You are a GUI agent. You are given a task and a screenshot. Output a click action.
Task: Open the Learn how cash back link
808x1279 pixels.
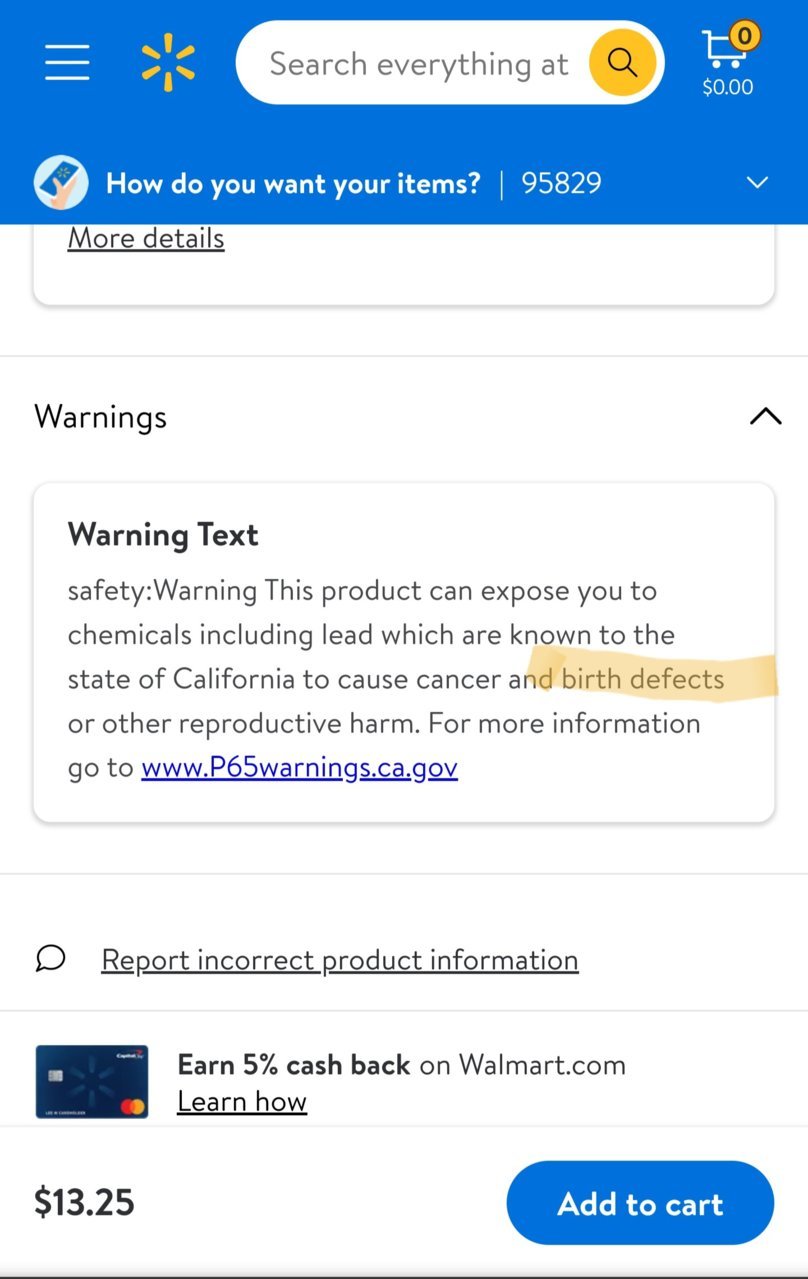click(x=242, y=1101)
